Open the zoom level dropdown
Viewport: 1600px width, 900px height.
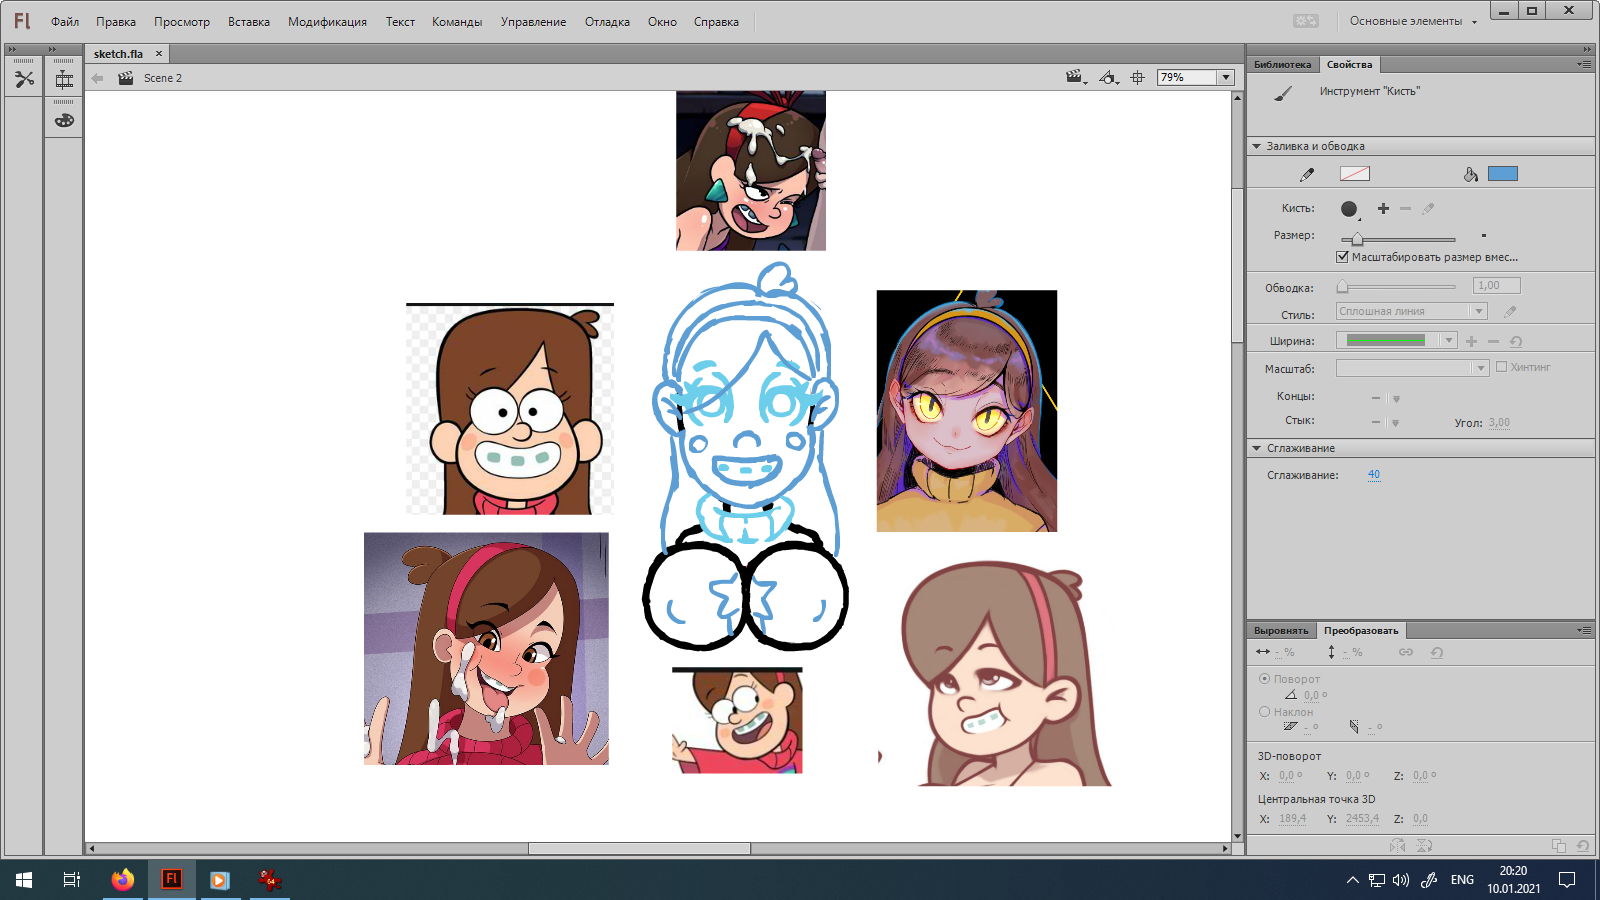pyautogui.click(x=1225, y=77)
